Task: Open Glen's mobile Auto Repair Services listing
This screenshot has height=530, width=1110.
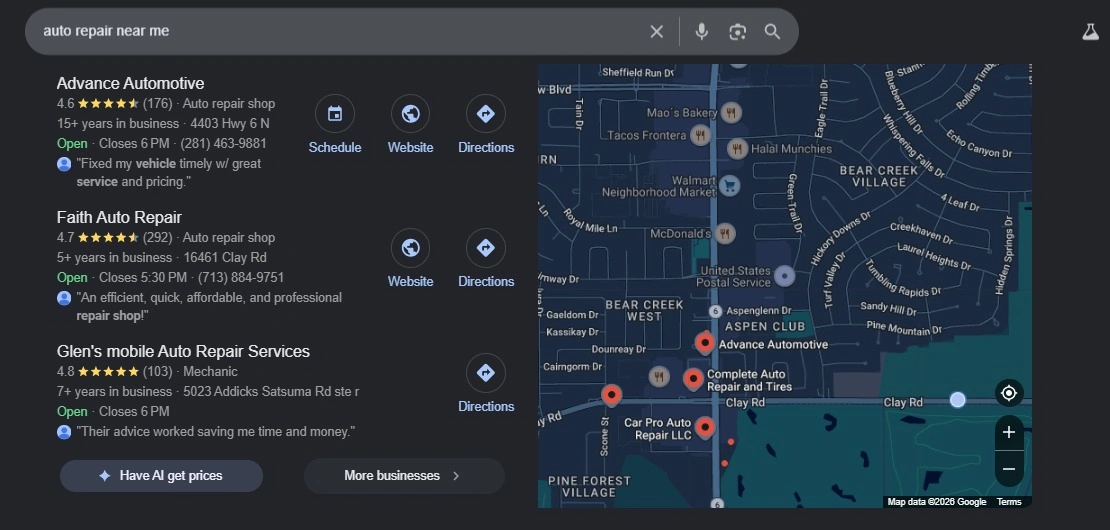Action: pos(183,351)
